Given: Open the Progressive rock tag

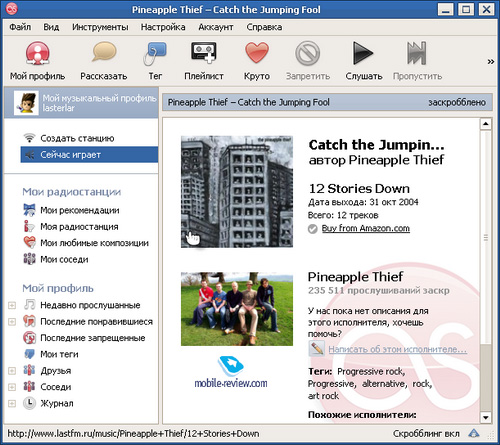Looking at the screenshot, I should click(x=371, y=371).
